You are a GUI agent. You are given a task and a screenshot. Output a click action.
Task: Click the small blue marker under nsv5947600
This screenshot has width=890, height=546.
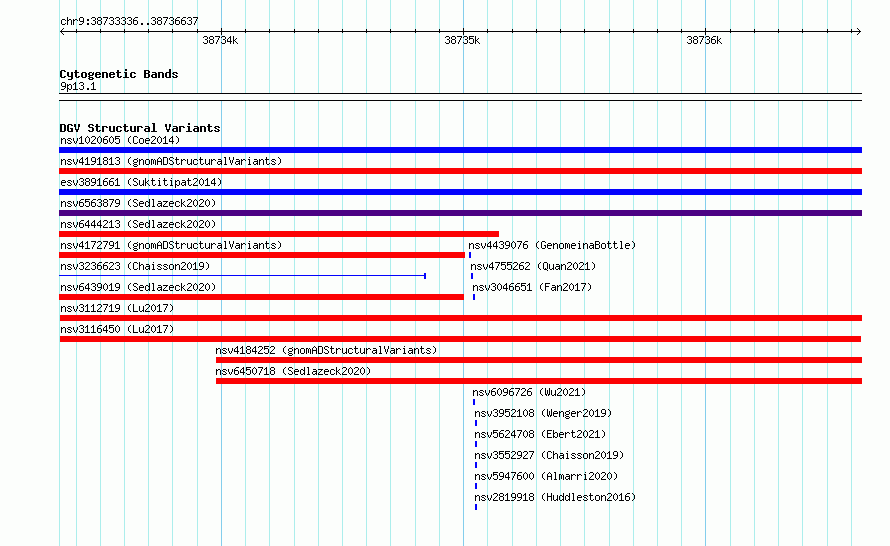[x=476, y=486]
